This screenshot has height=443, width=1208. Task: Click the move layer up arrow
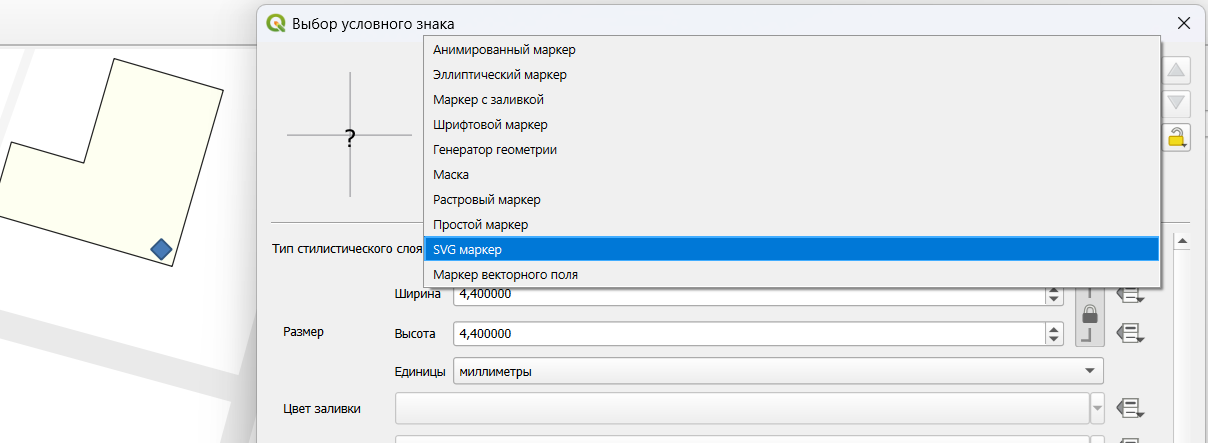(1177, 71)
